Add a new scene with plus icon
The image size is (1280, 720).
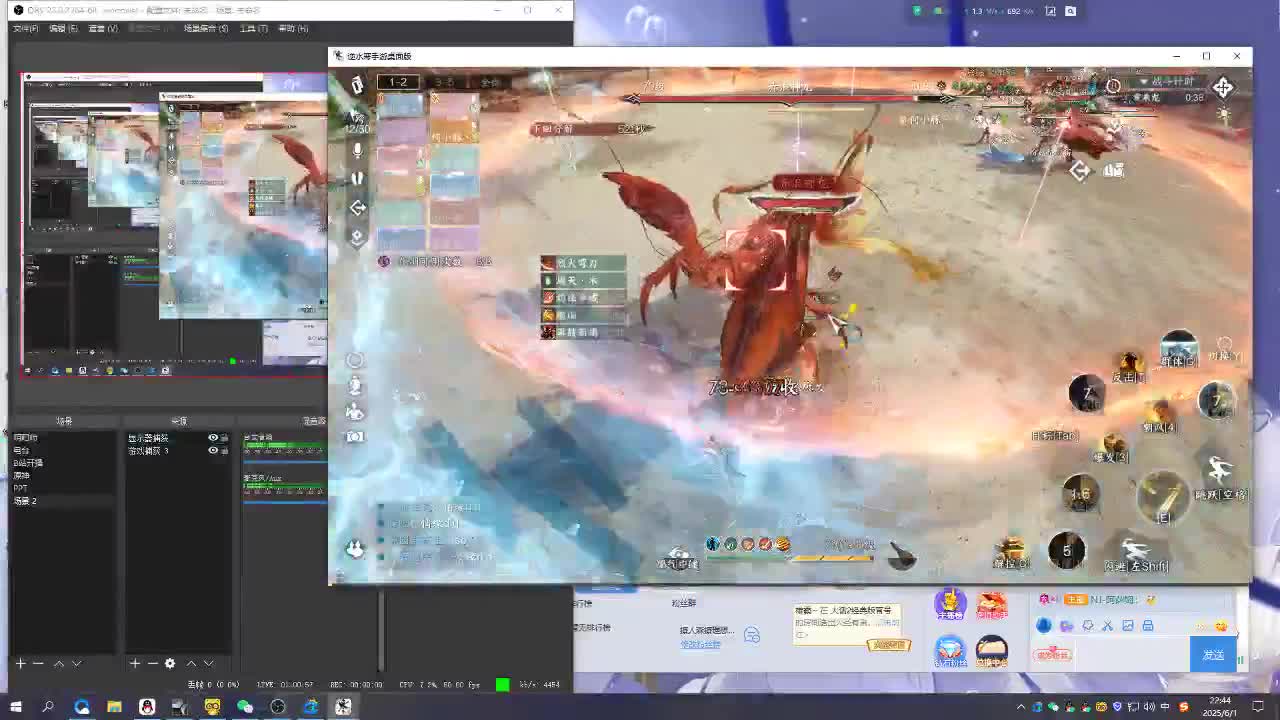tap(20, 663)
